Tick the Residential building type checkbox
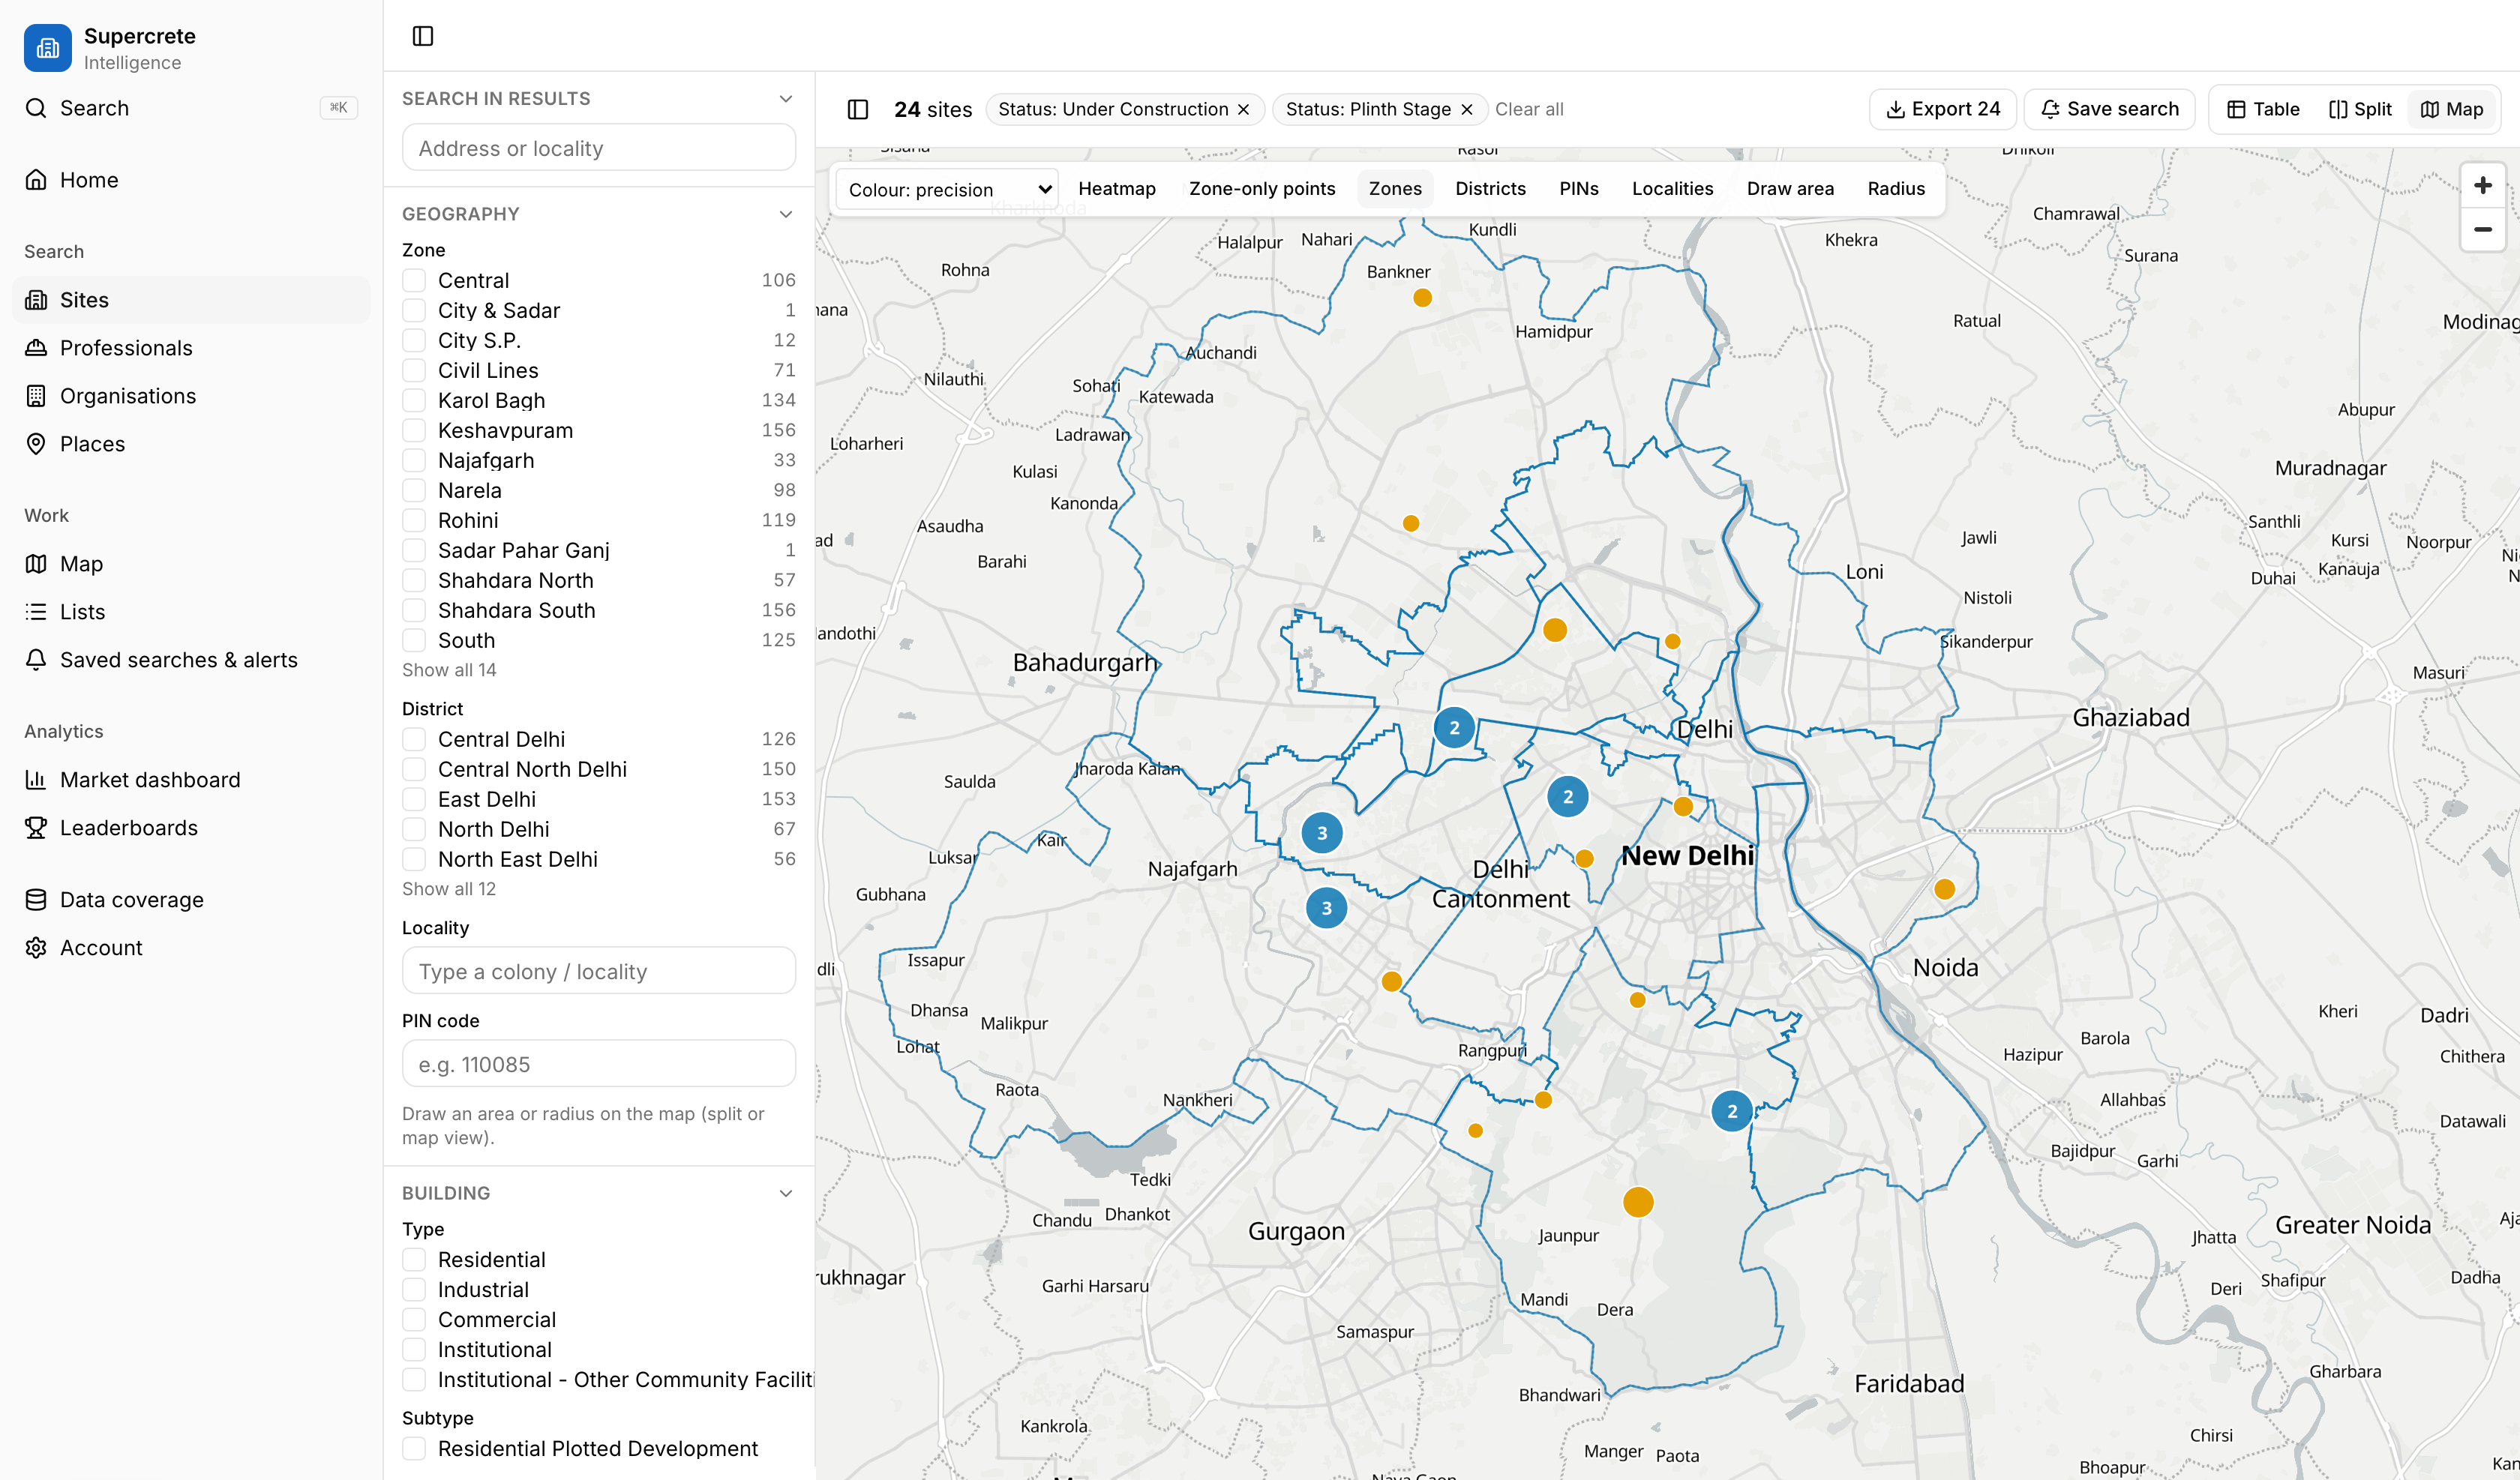This screenshot has width=2520, height=1480. [414, 1259]
